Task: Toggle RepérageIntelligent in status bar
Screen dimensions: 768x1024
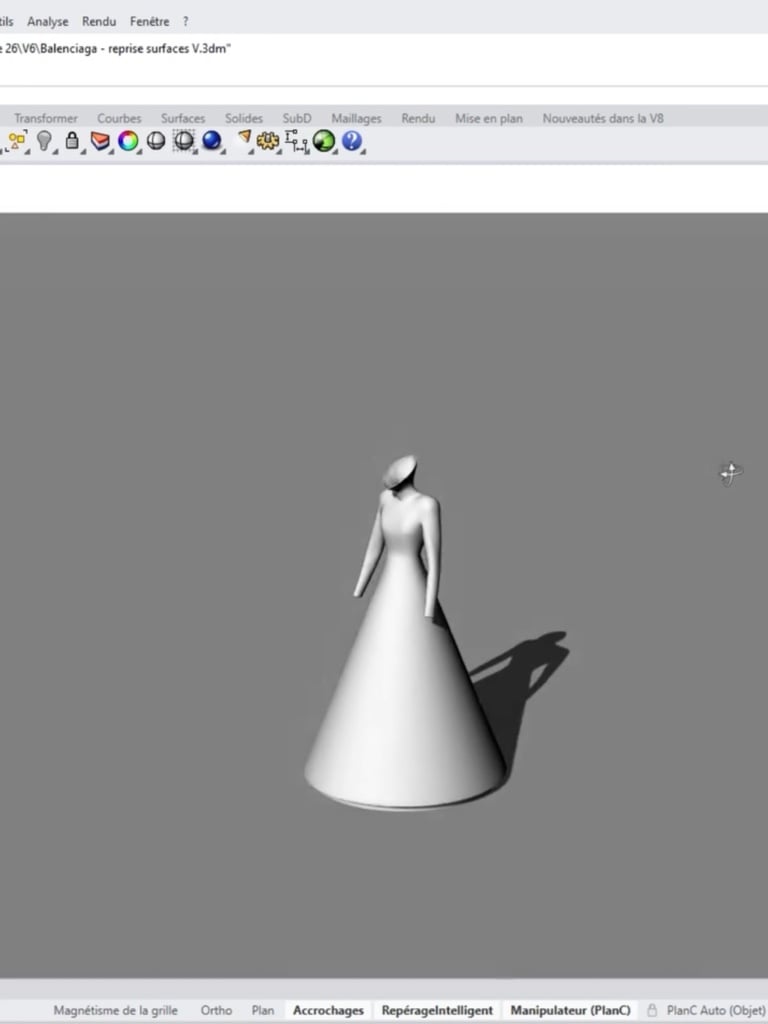Action: [437, 1010]
